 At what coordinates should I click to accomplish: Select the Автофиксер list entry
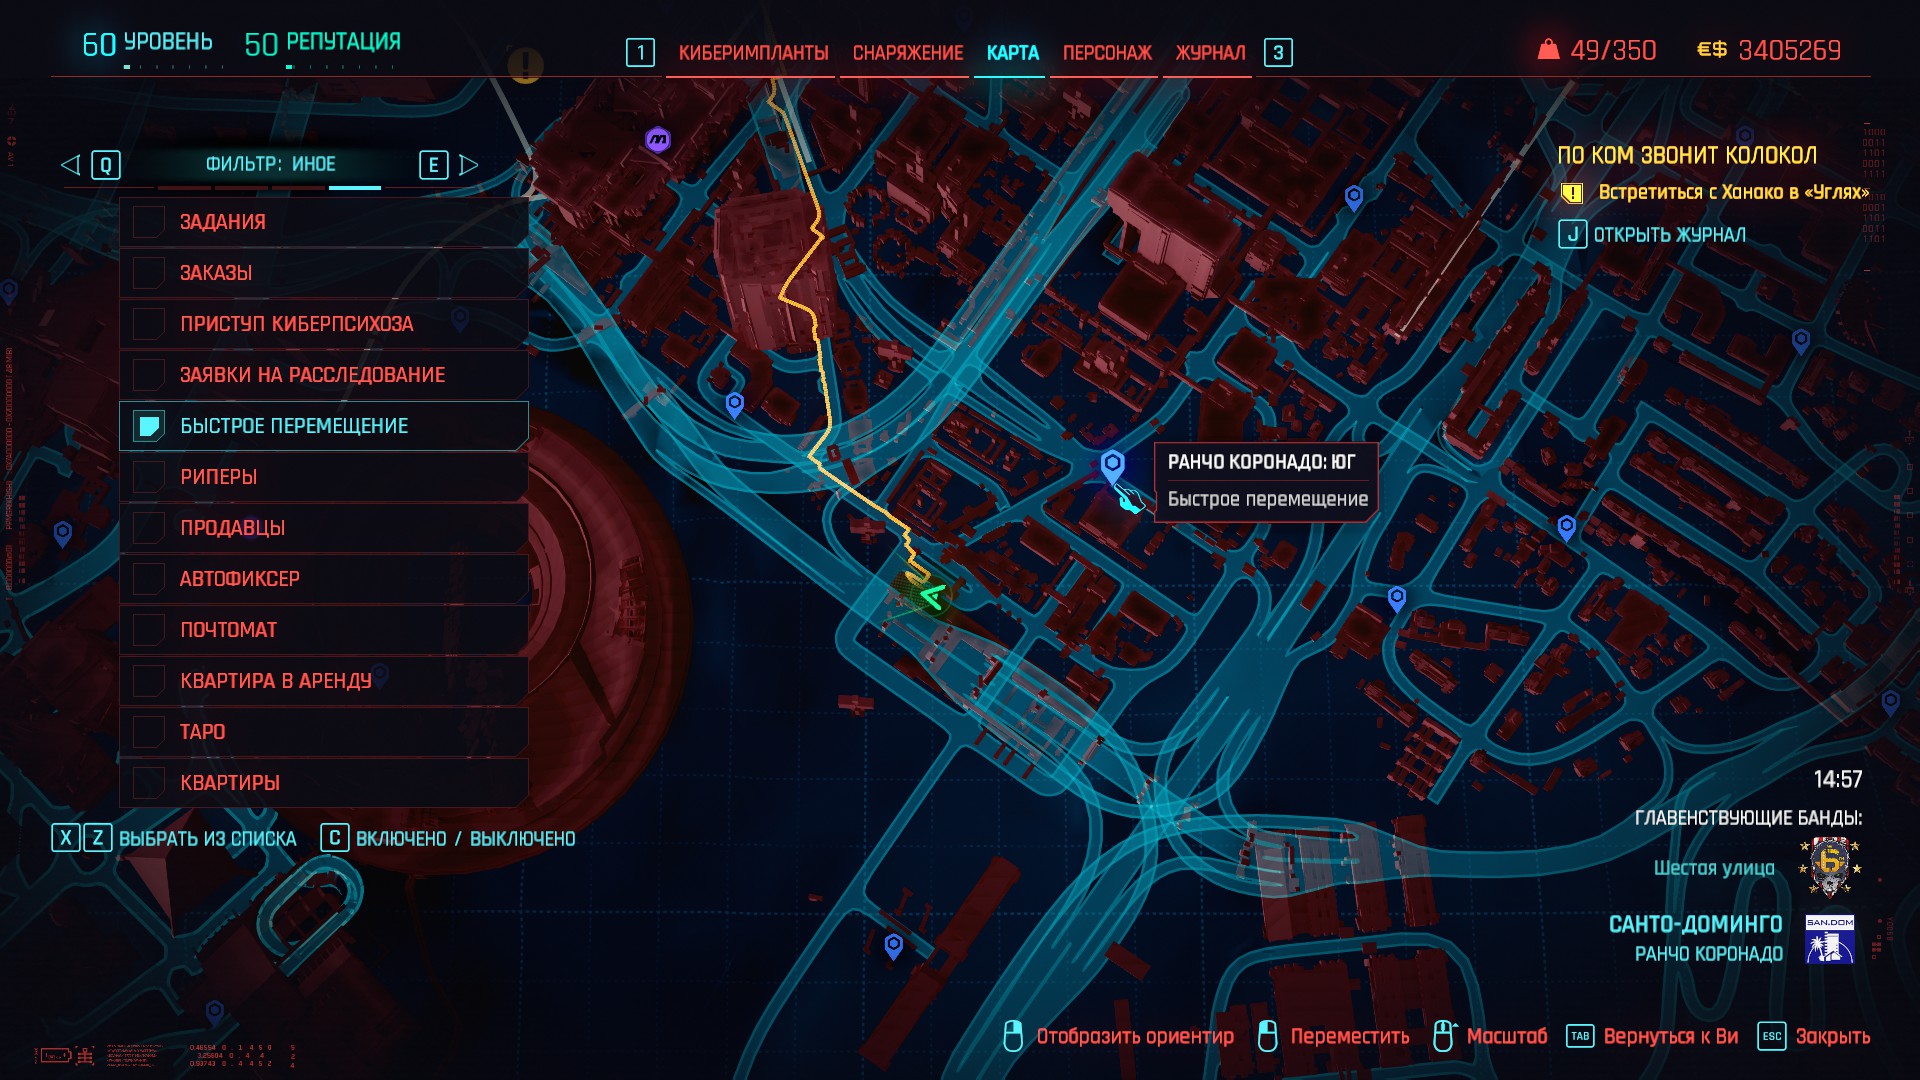[x=324, y=579]
